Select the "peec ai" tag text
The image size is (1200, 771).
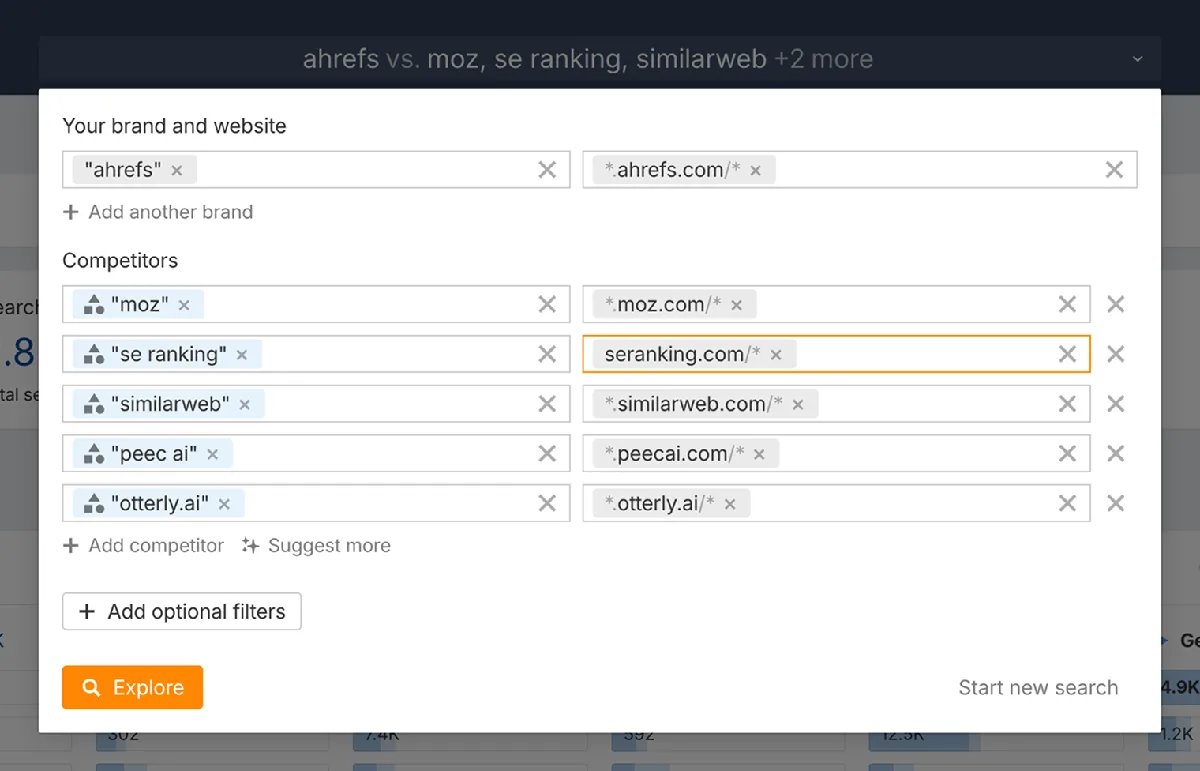(154, 454)
